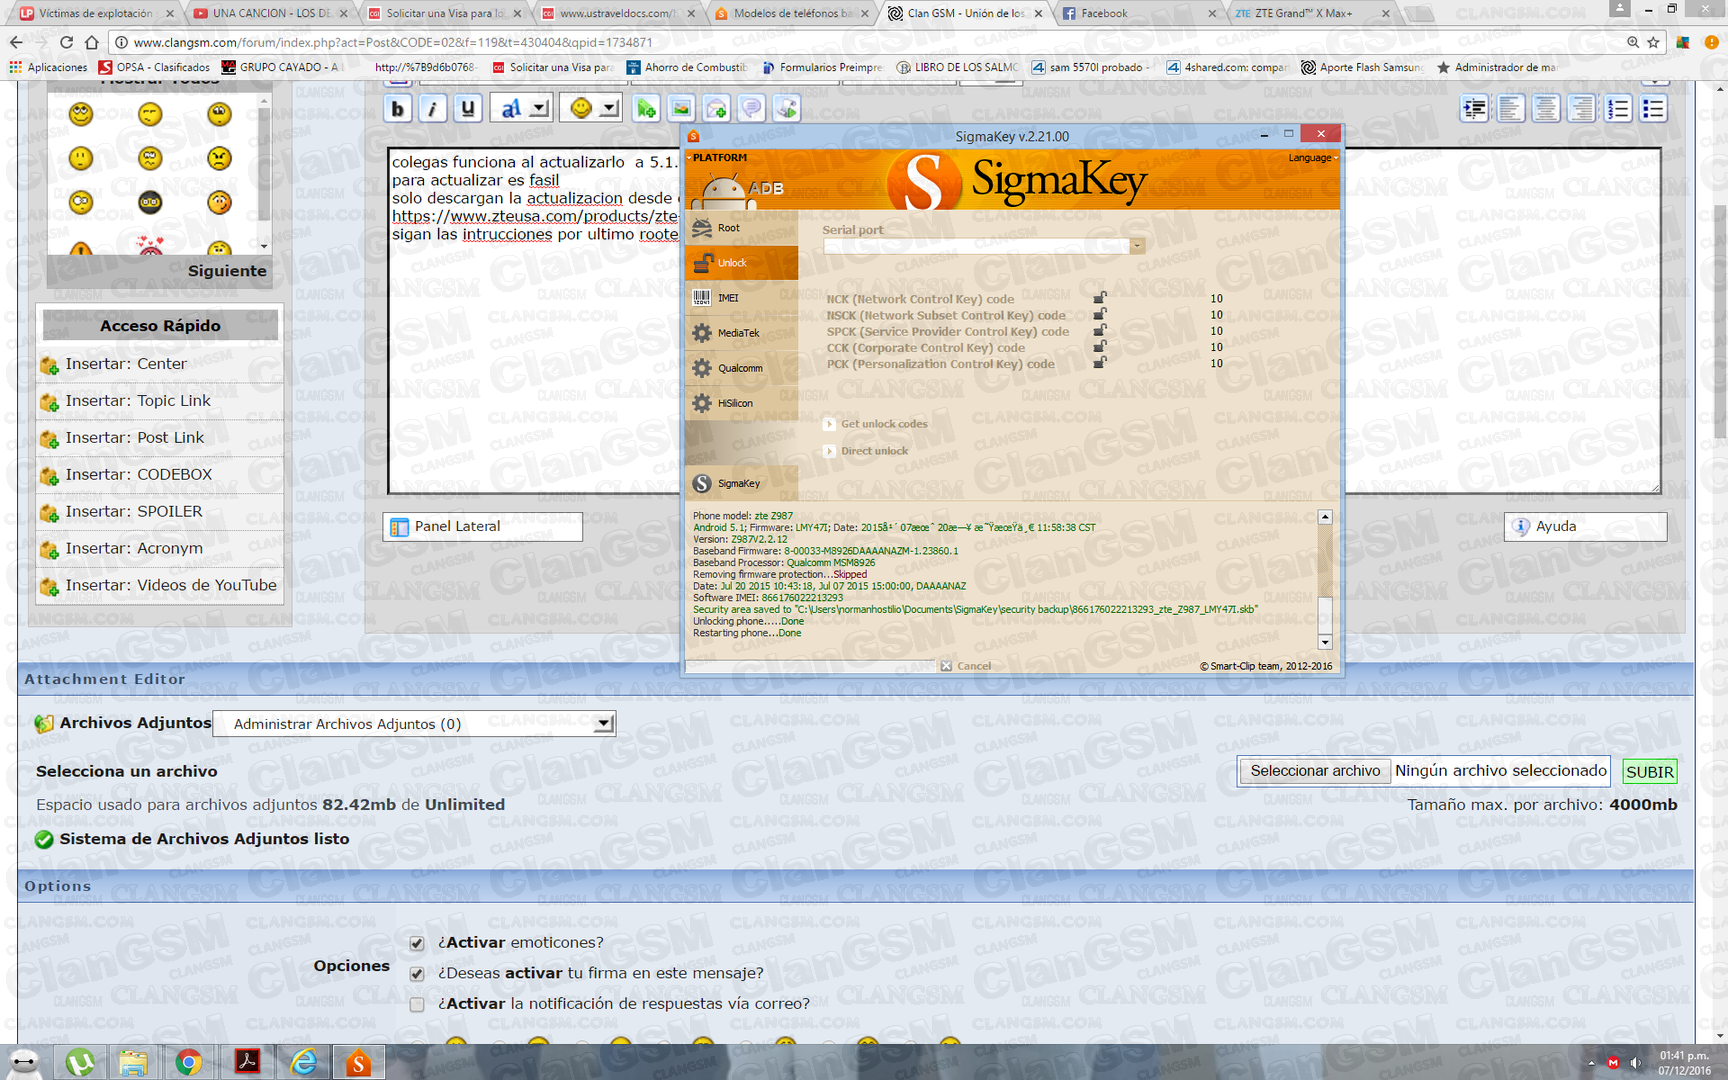Open the IMEI section in SigmaKey
The width and height of the screenshot is (1728, 1080).
741,298
